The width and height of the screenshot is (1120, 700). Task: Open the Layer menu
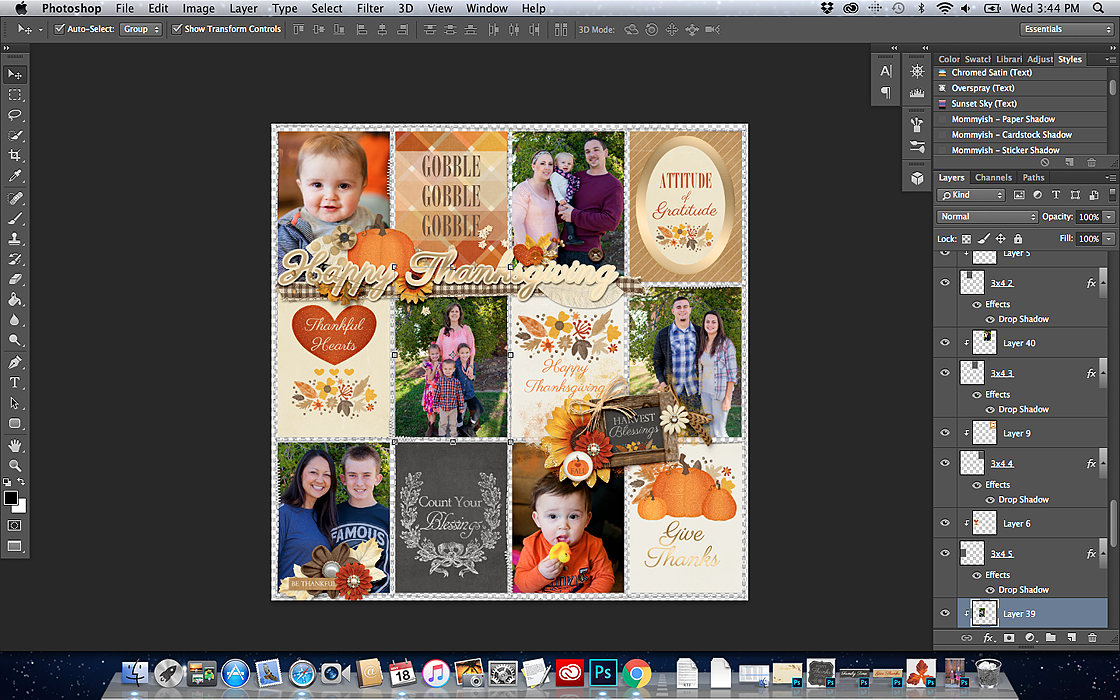[244, 9]
